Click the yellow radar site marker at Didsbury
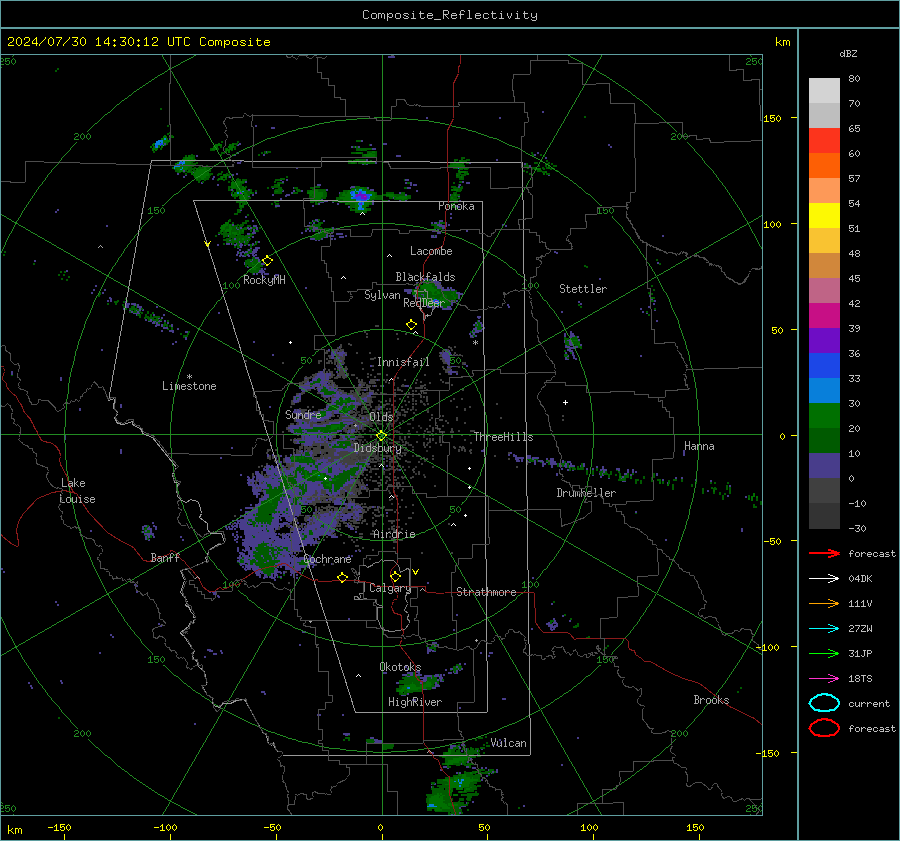This screenshot has height=841, width=900. click(x=382, y=436)
